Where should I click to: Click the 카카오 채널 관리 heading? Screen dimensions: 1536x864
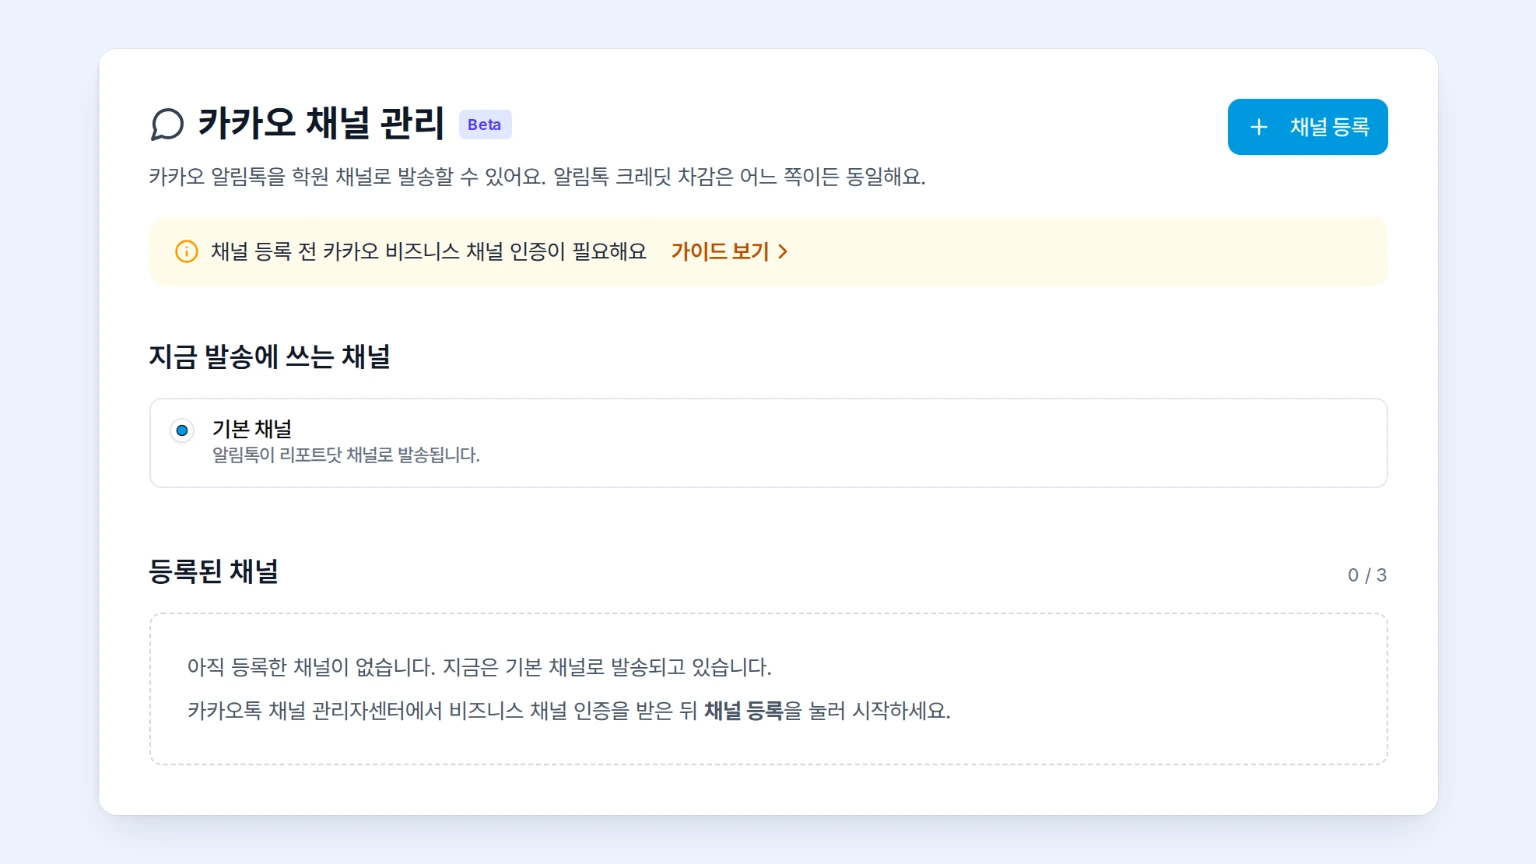tap(321, 123)
